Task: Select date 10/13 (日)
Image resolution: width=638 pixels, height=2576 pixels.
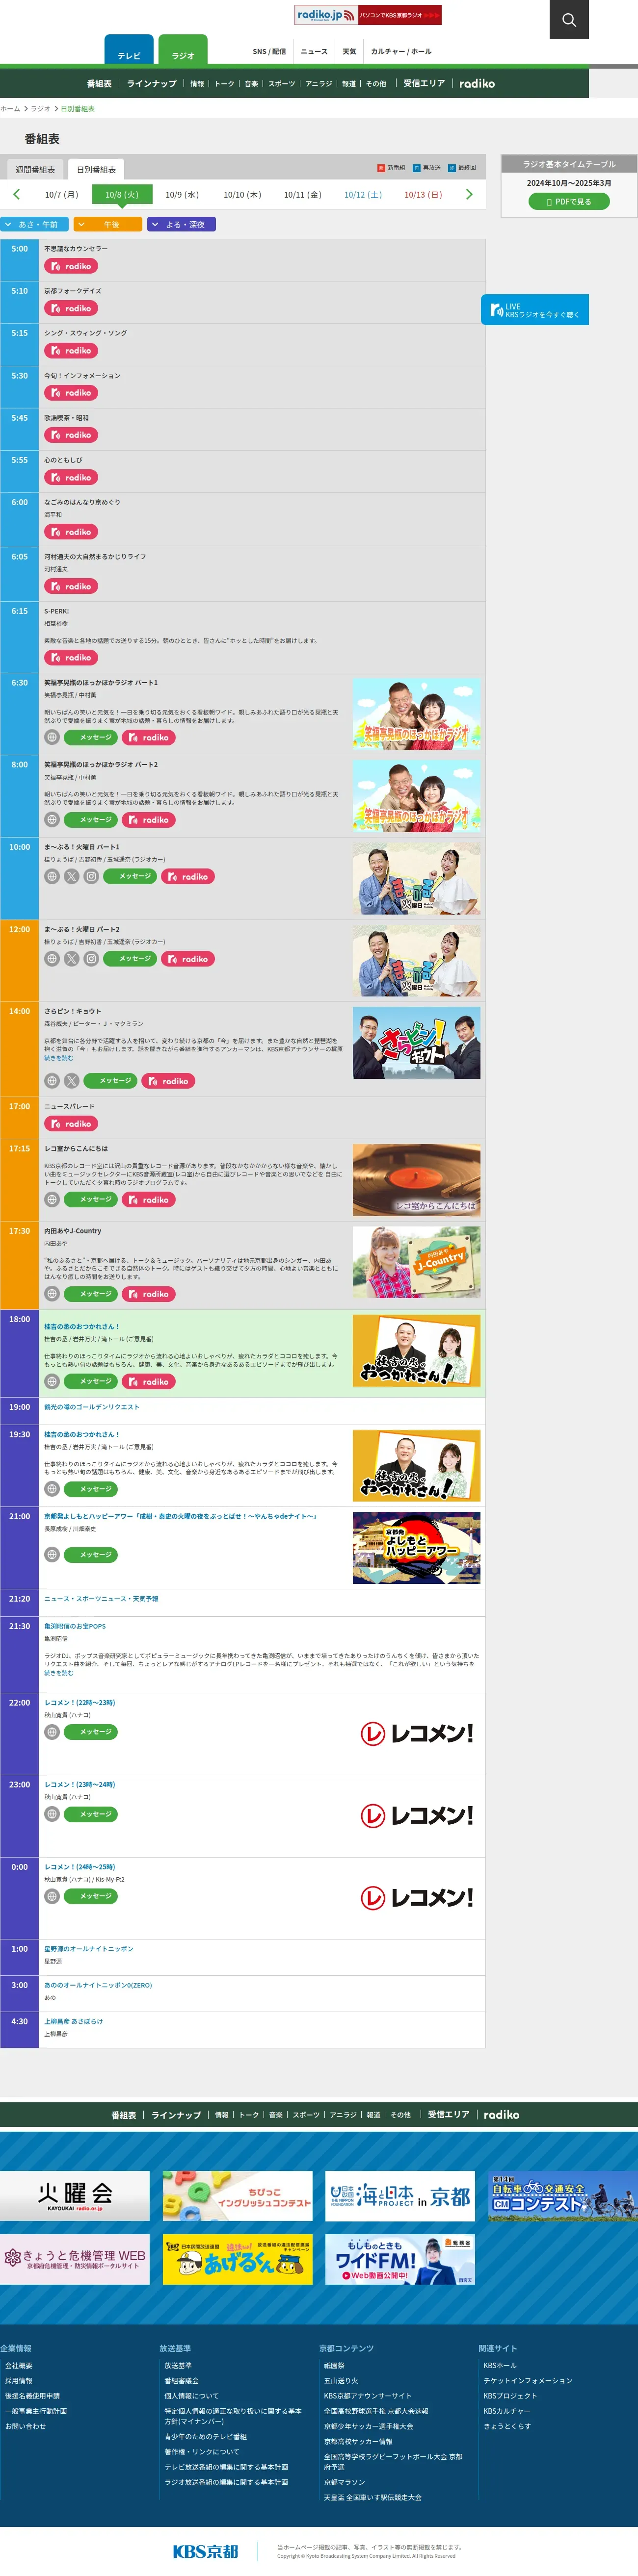Action: click(x=423, y=195)
